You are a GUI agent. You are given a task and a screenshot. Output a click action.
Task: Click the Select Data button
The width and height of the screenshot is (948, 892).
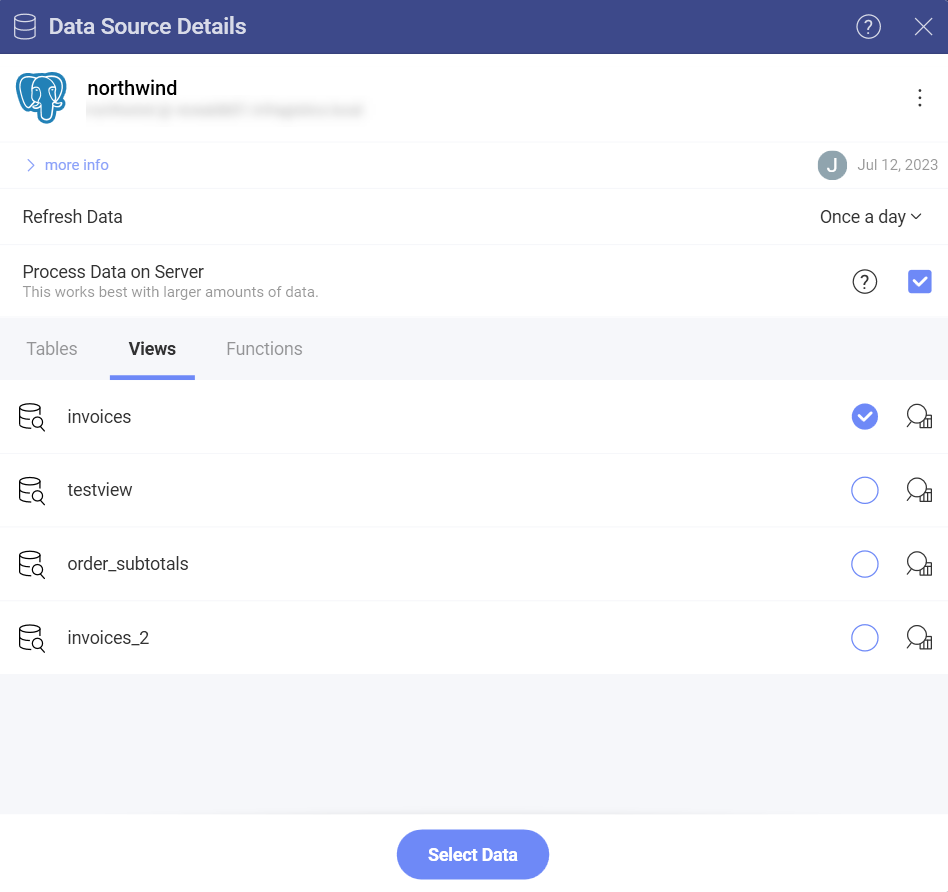[x=473, y=855]
